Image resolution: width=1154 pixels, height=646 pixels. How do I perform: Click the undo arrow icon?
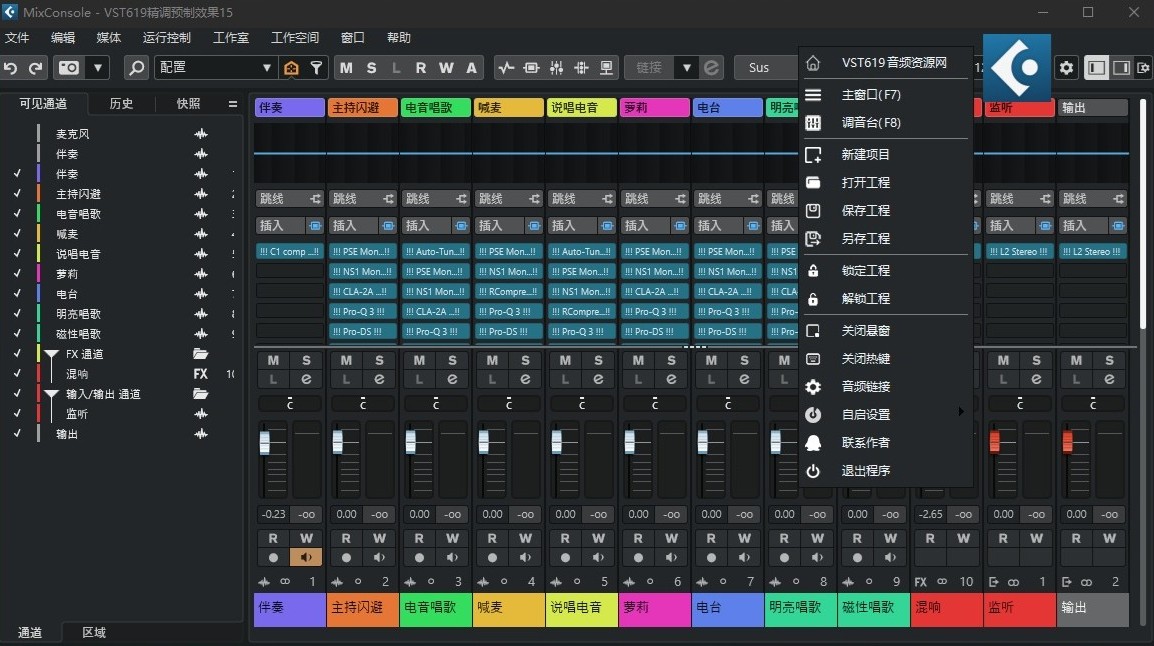click(11, 67)
